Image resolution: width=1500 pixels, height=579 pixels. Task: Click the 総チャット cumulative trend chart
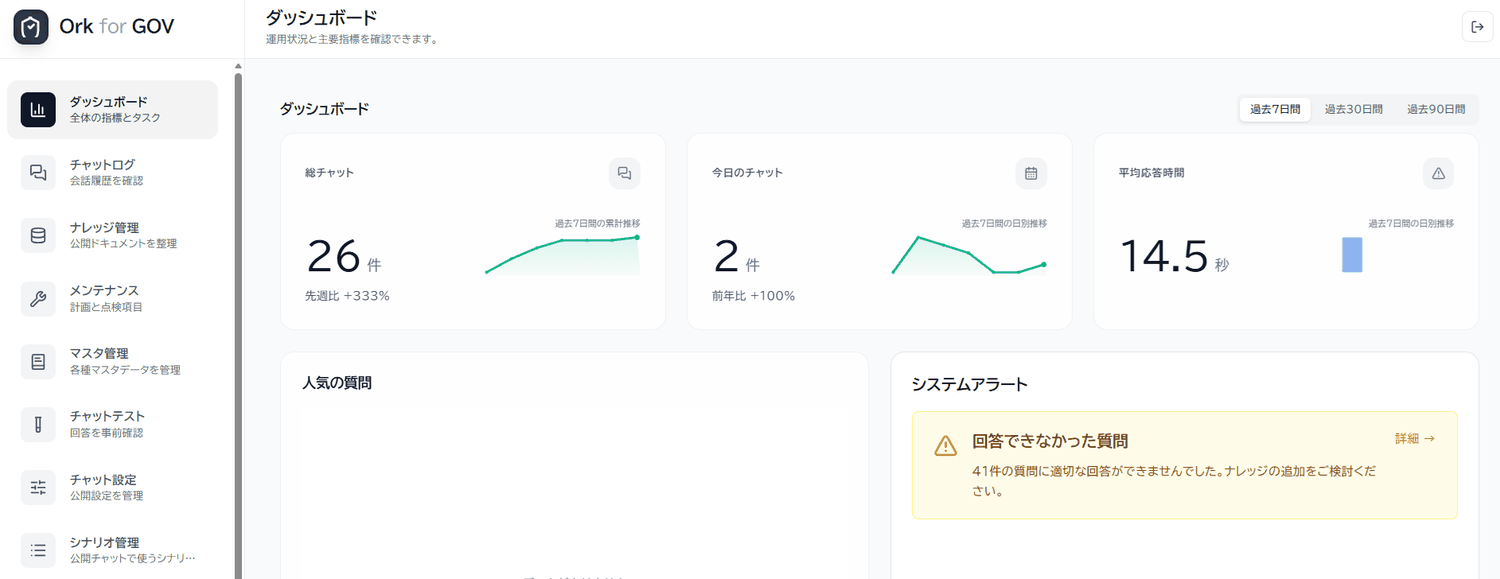562,255
